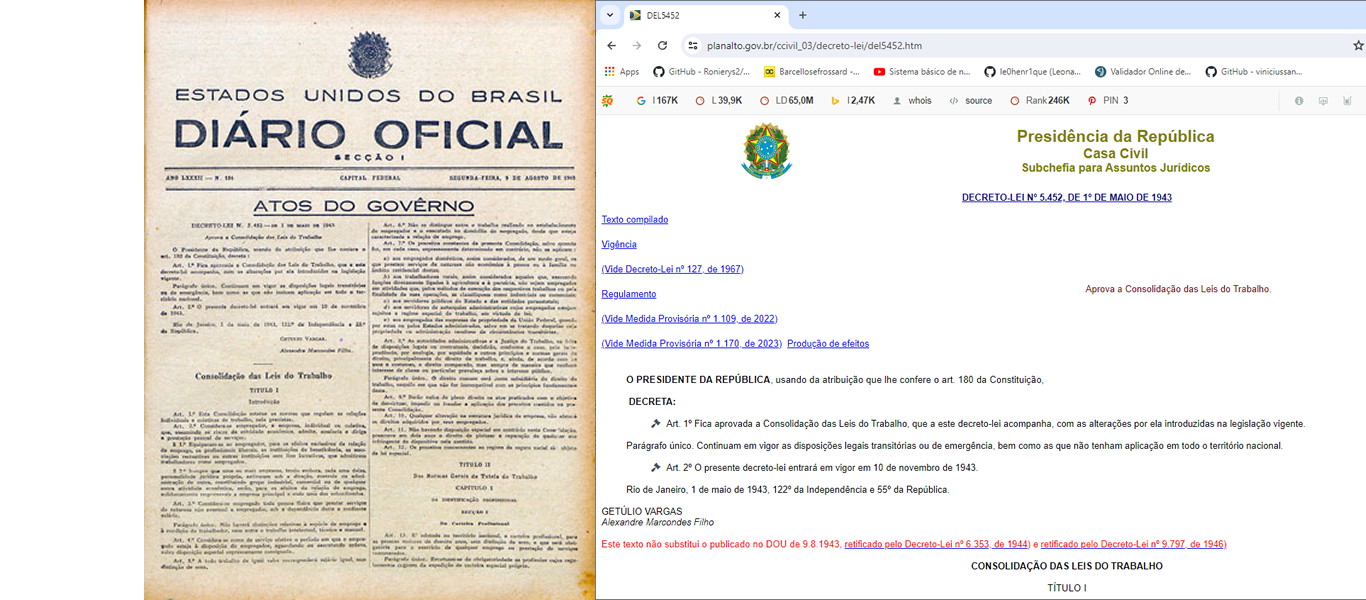Screen dimensions: 1366x600
Task: Select the DEL5452 browser tab
Action: [x=706, y=16]
